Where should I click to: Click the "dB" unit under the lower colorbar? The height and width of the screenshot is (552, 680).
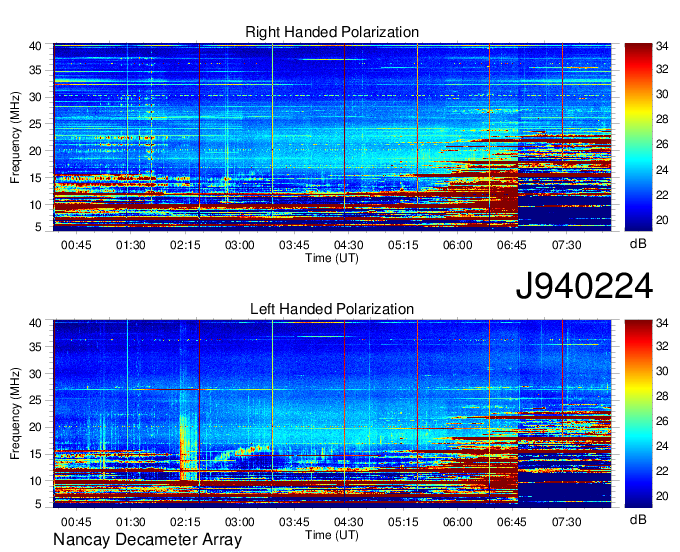point(638,520)
